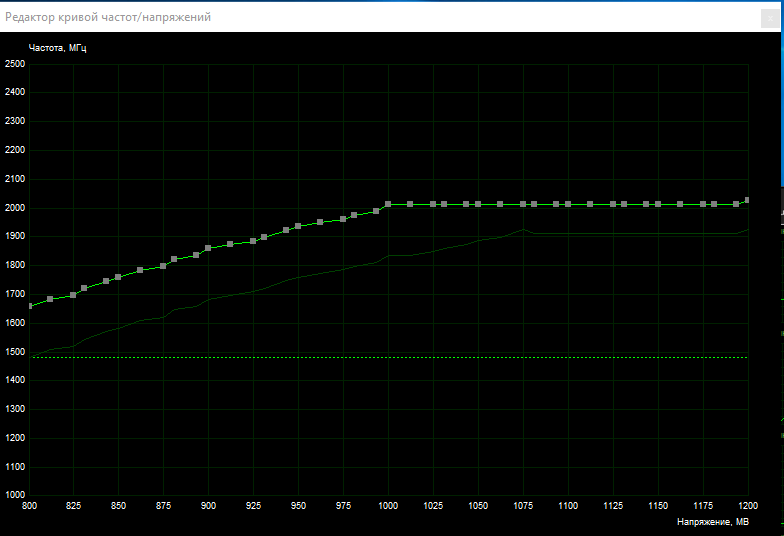The height and width of the screenshot is (536, 784).
Task: Click the 'Напряжение, МВ' axis title
Action: [x=713, y=522]
